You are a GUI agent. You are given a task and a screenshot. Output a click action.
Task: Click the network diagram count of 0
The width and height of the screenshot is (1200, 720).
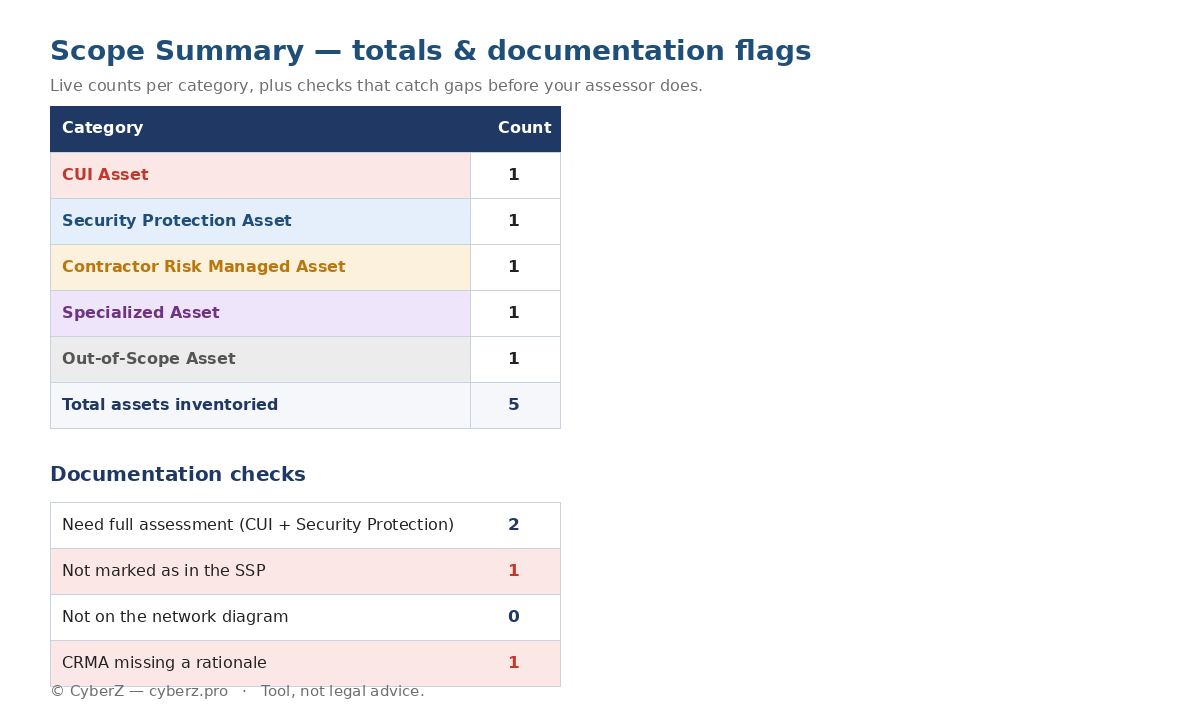coord(515,617)
